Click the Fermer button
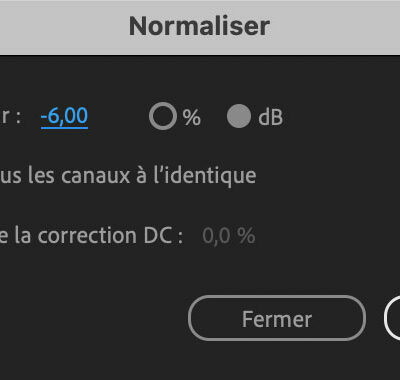Screen dimensions: 400x380 click(277, 318)
